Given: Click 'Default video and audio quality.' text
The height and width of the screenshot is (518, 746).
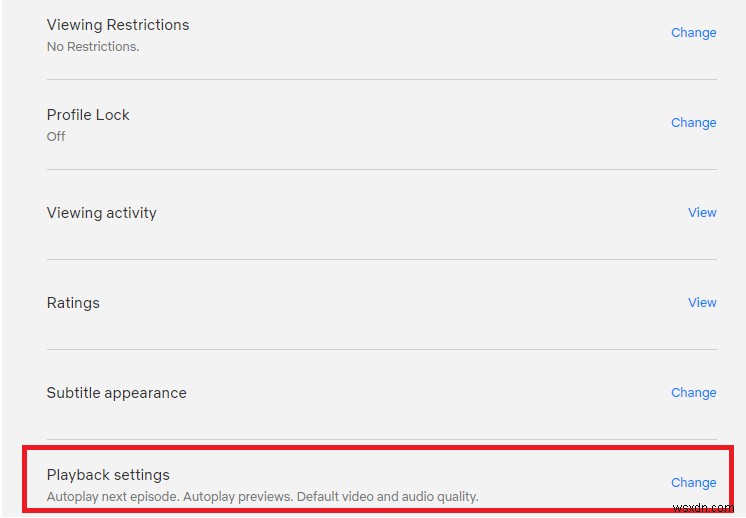Looking at the screenshot, I should pos(383,496).
